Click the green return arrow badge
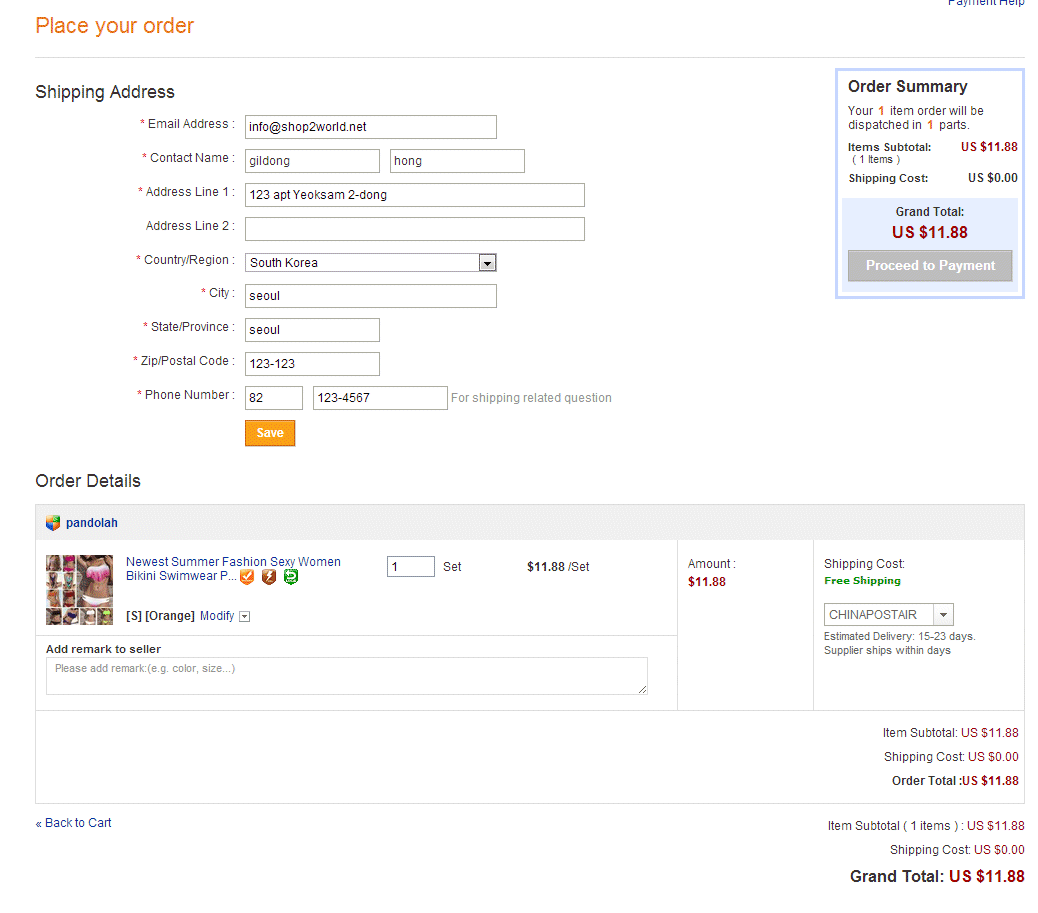This screenshot has height=913, width=1038. pyautogui.click(x=291, y=577)
